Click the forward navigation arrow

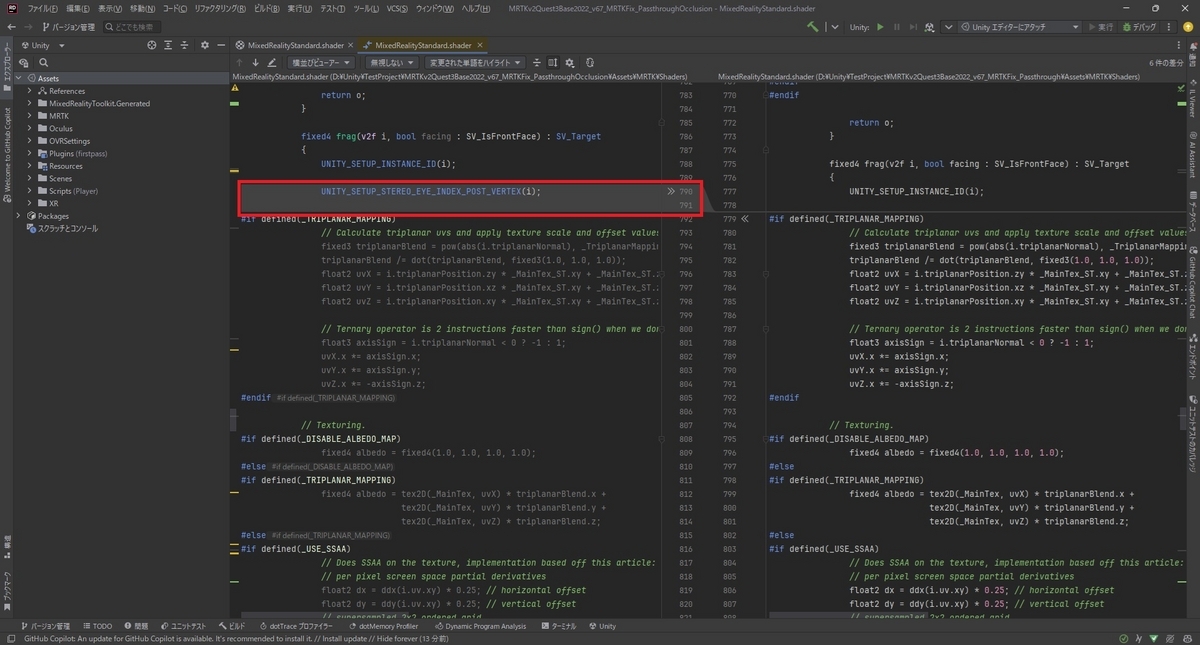click(29, 27)
